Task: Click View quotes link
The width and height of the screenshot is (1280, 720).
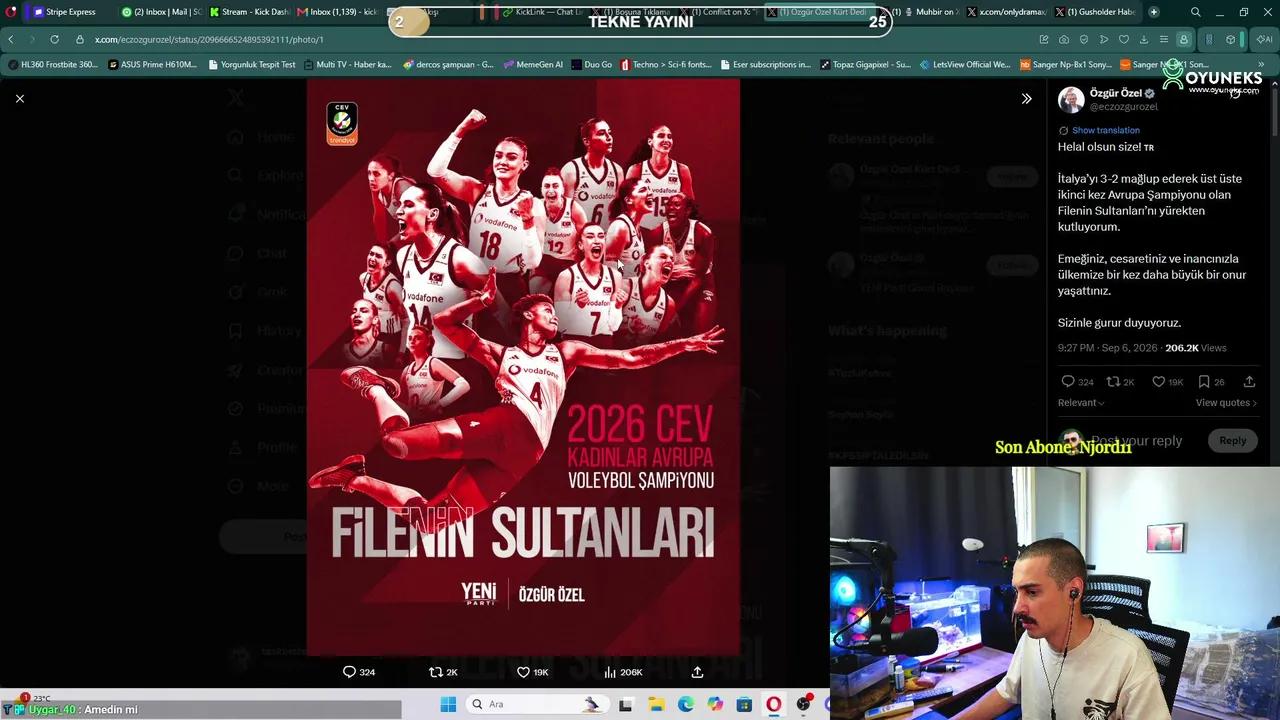Action: (x=1226, y=403)
